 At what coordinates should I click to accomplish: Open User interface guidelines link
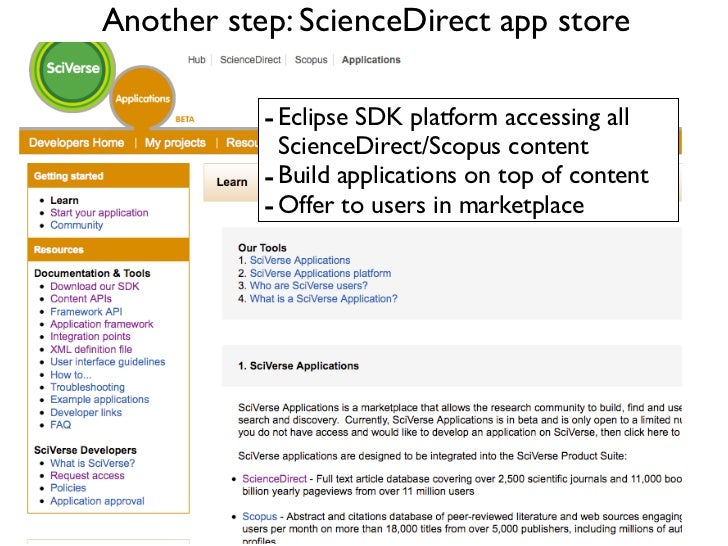point(108,362)
